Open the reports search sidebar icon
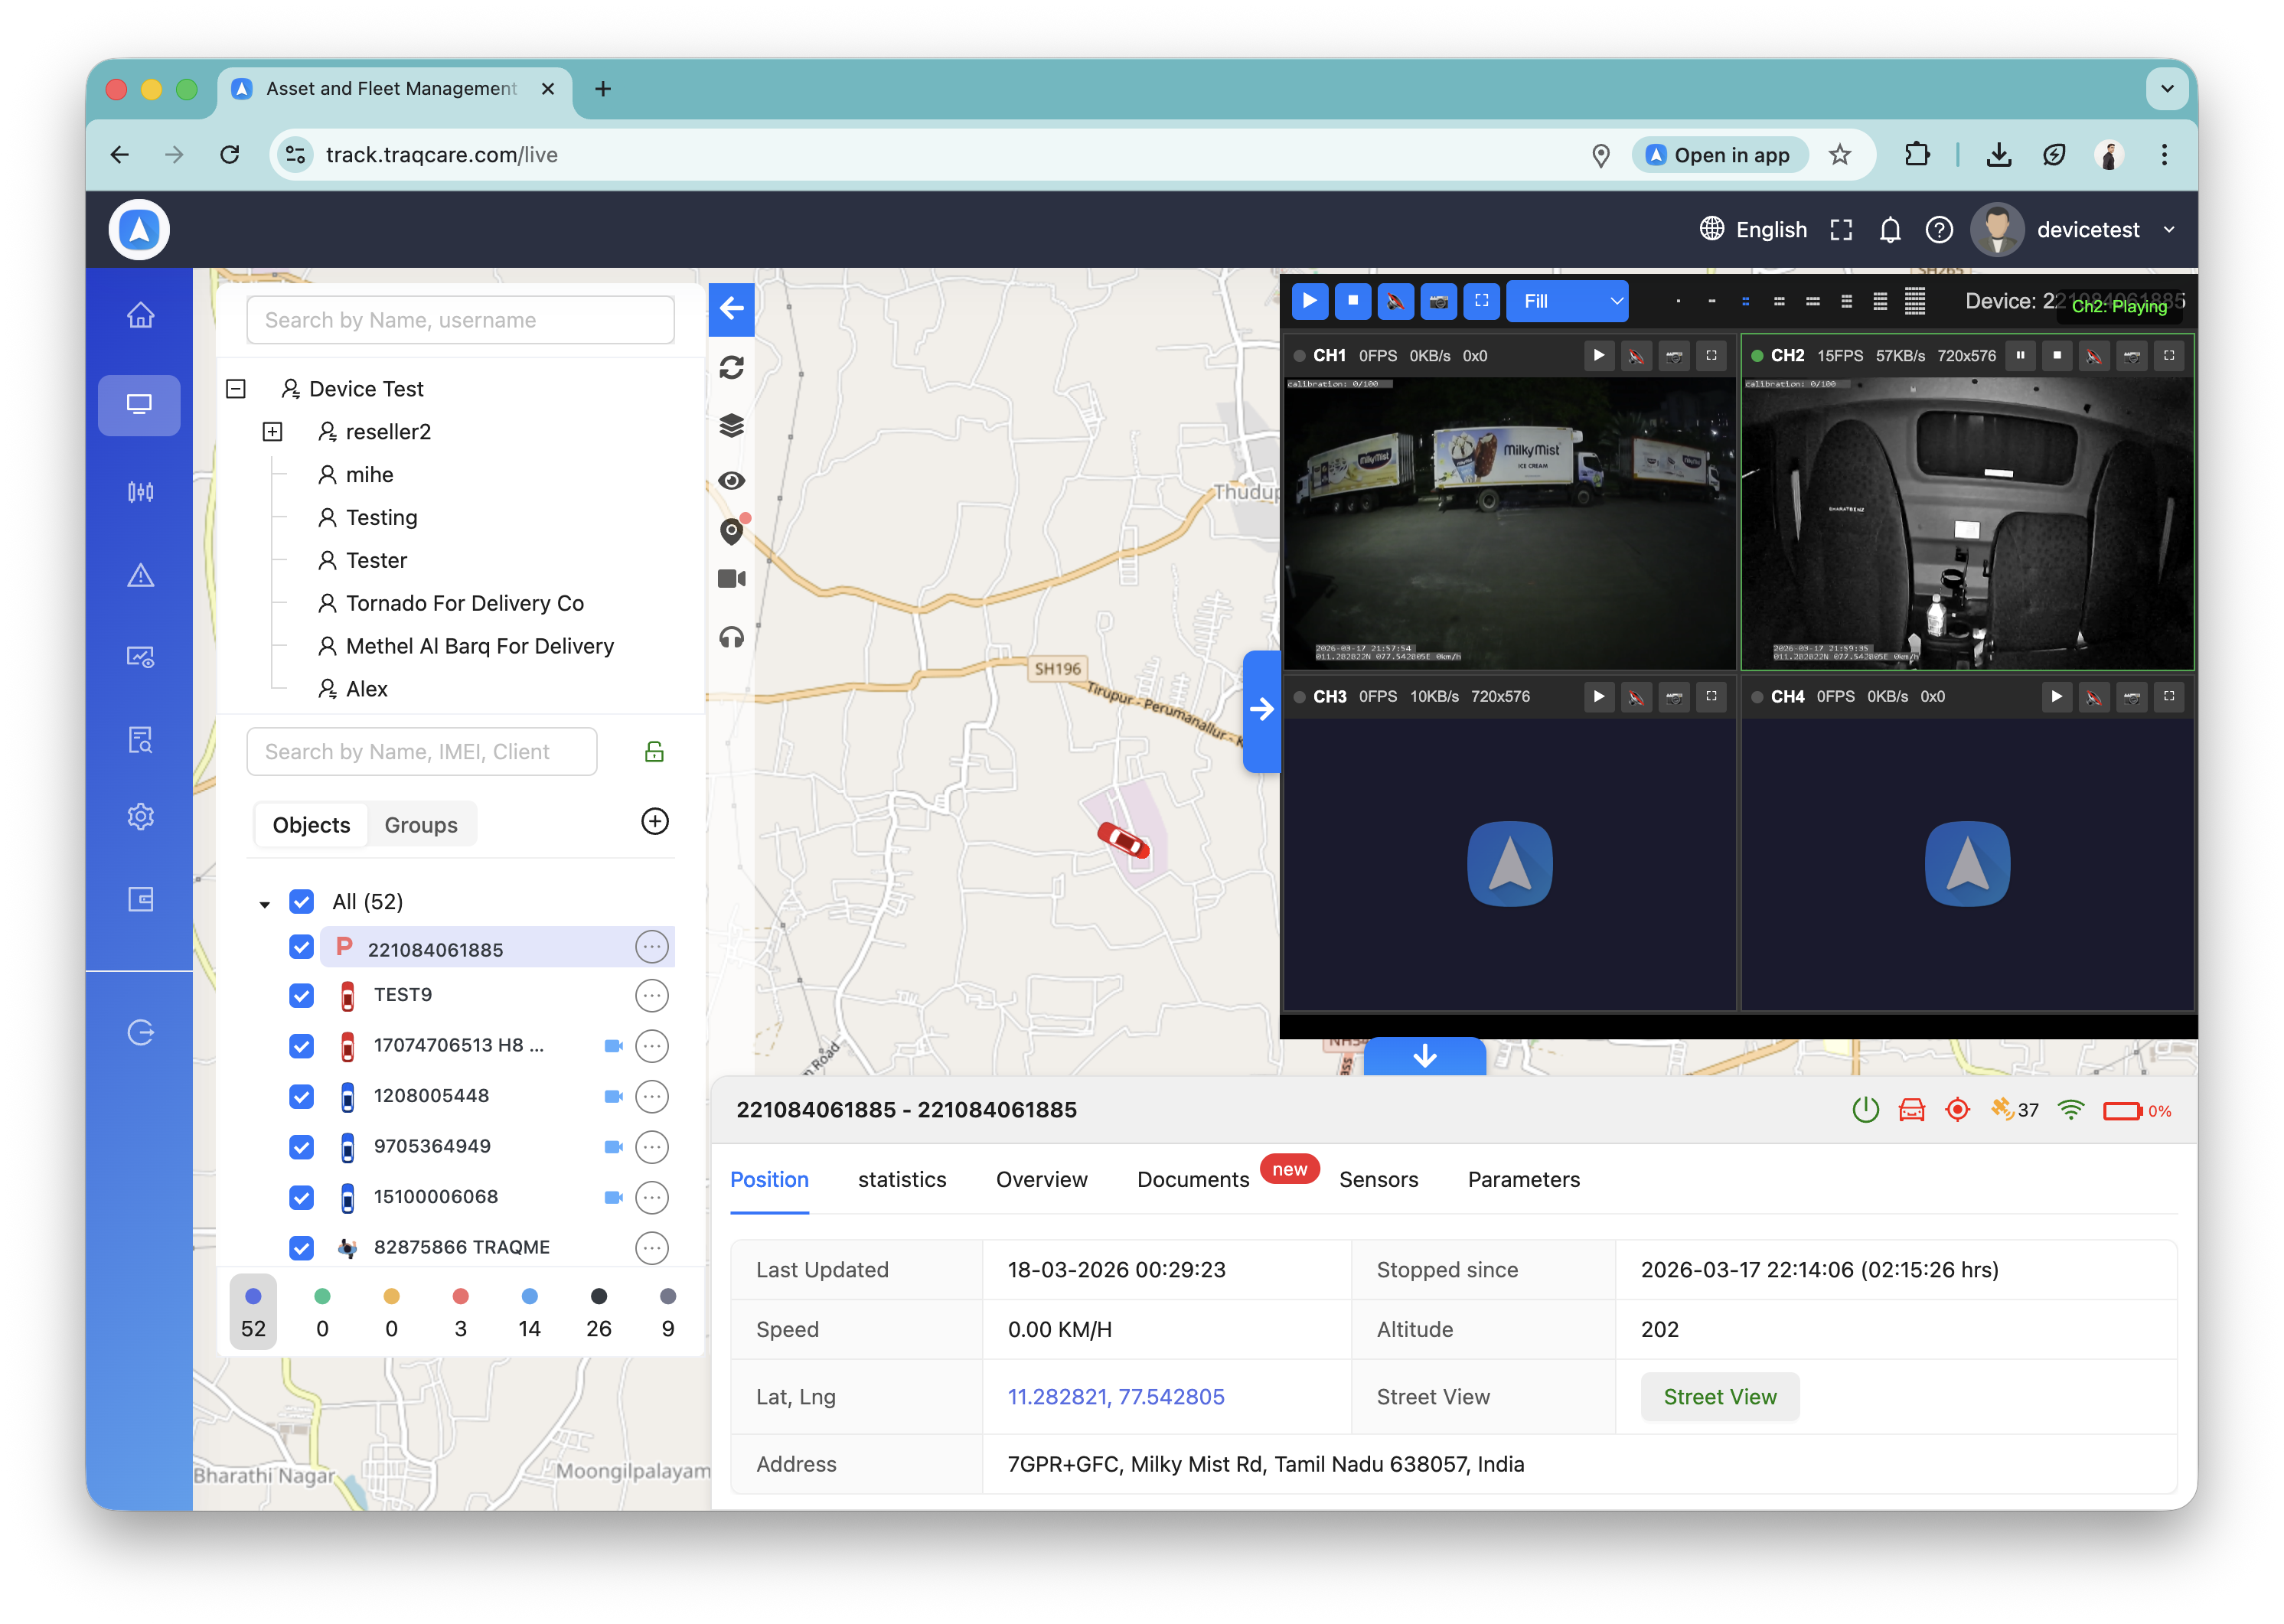 [x=140, y=740]
